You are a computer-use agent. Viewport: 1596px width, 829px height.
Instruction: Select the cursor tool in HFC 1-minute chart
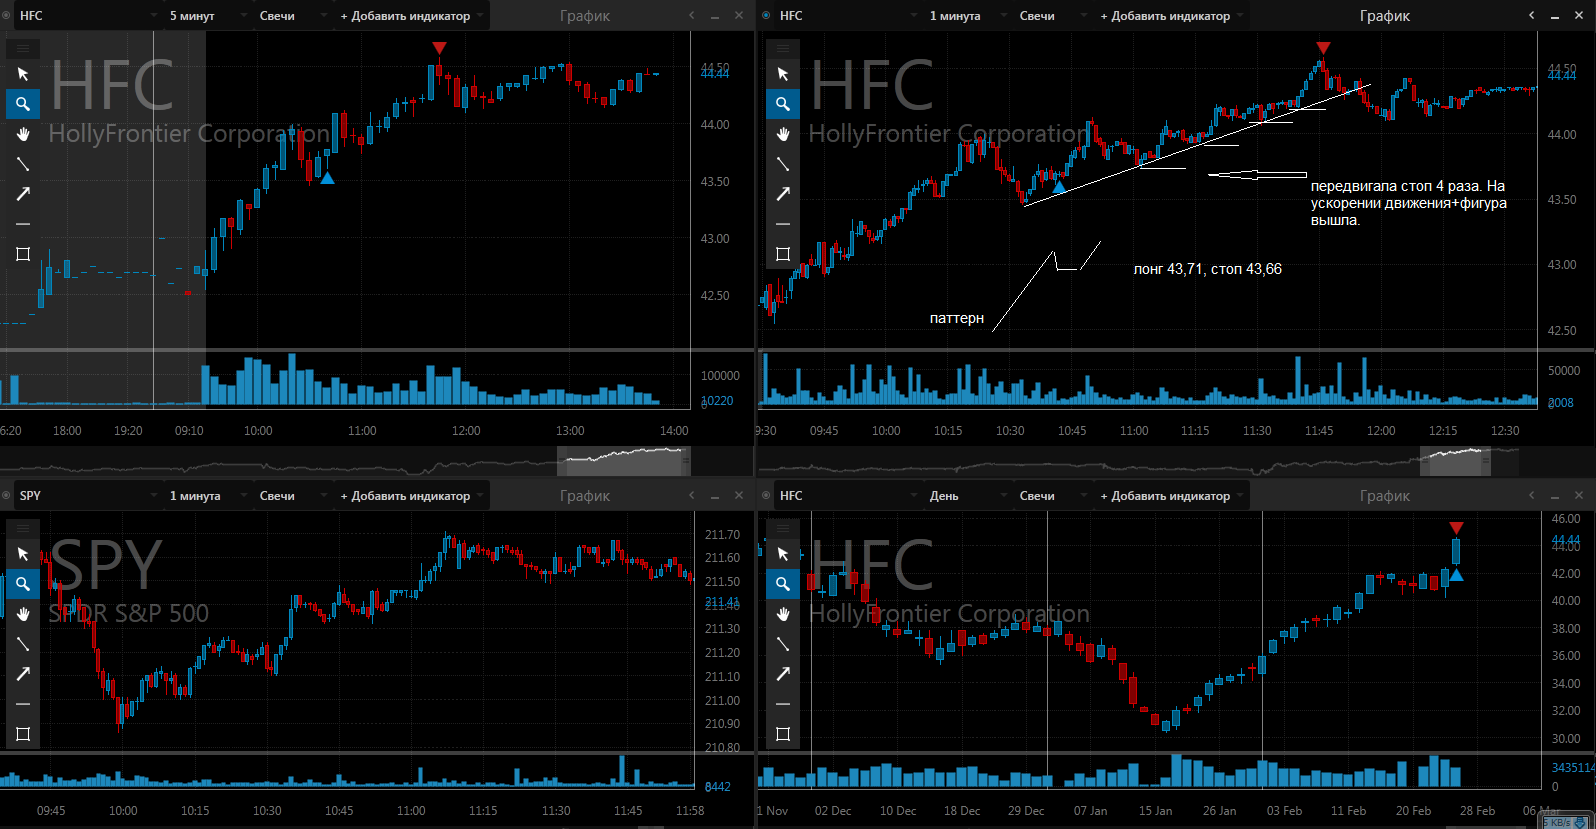coord(783,74)
